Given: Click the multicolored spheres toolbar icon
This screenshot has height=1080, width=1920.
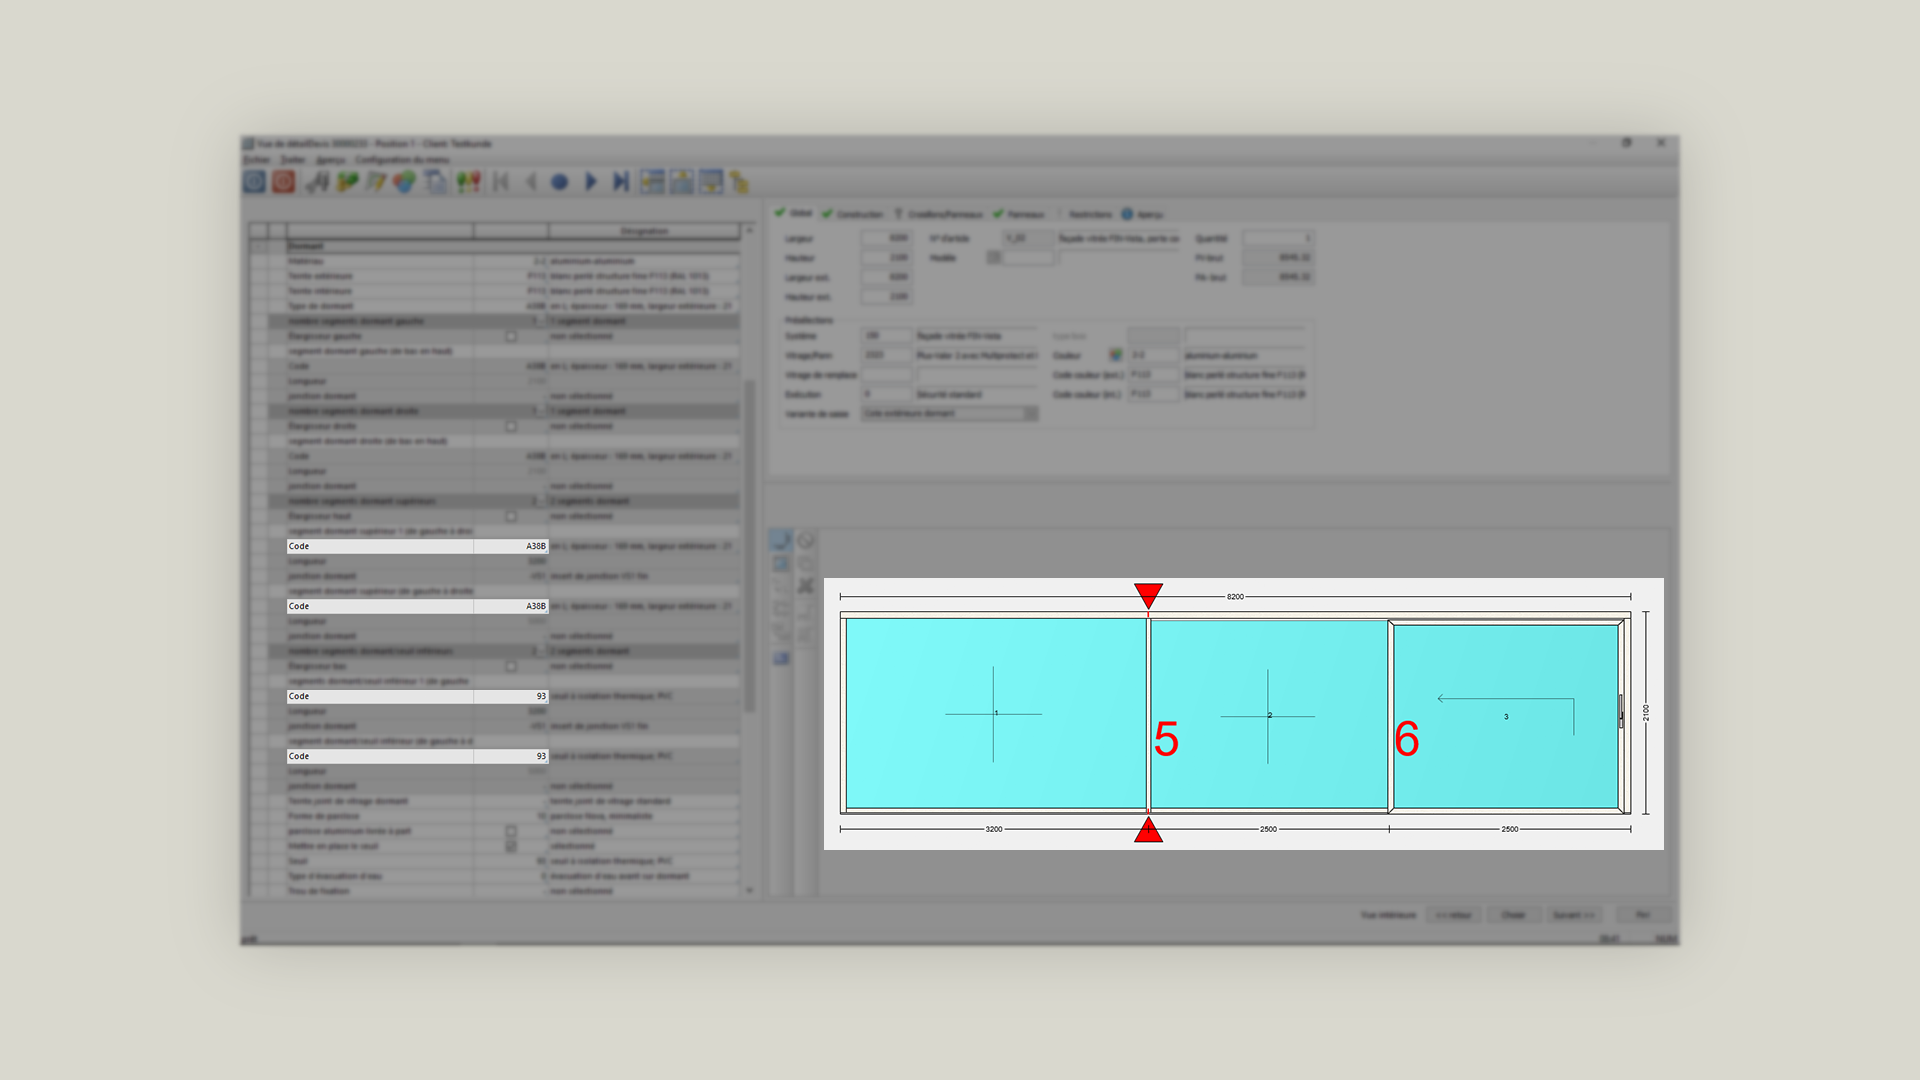Looking at the screenshot, I should (404, 181).
